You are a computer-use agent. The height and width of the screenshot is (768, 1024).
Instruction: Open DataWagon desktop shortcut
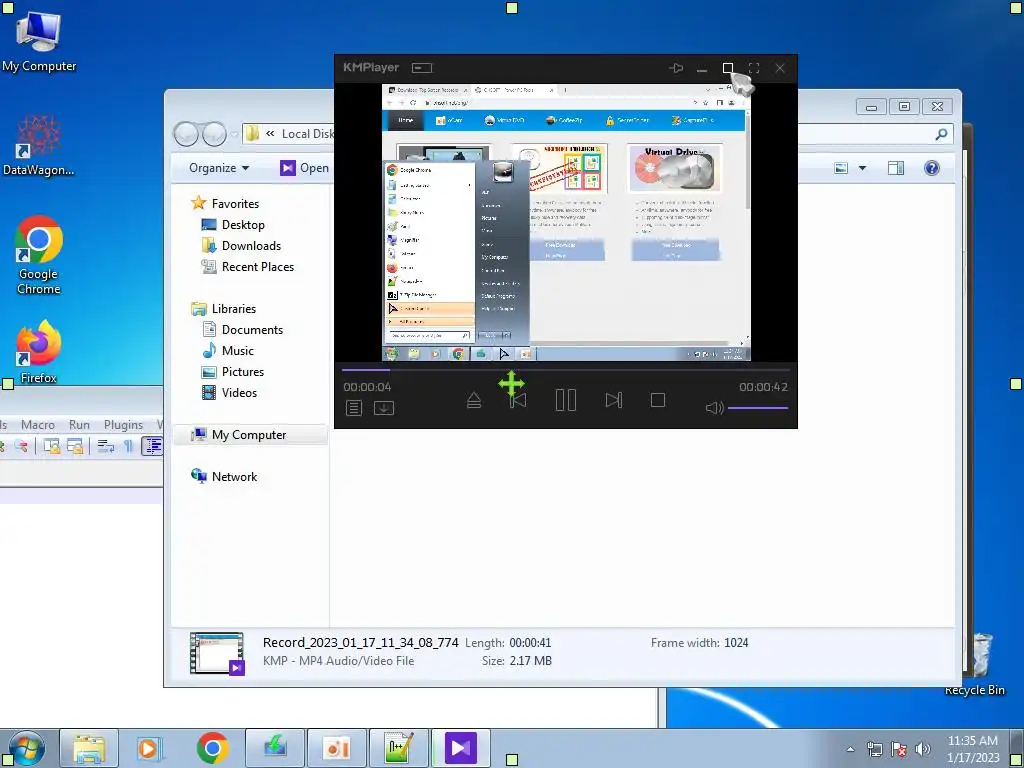pos(39,145)
